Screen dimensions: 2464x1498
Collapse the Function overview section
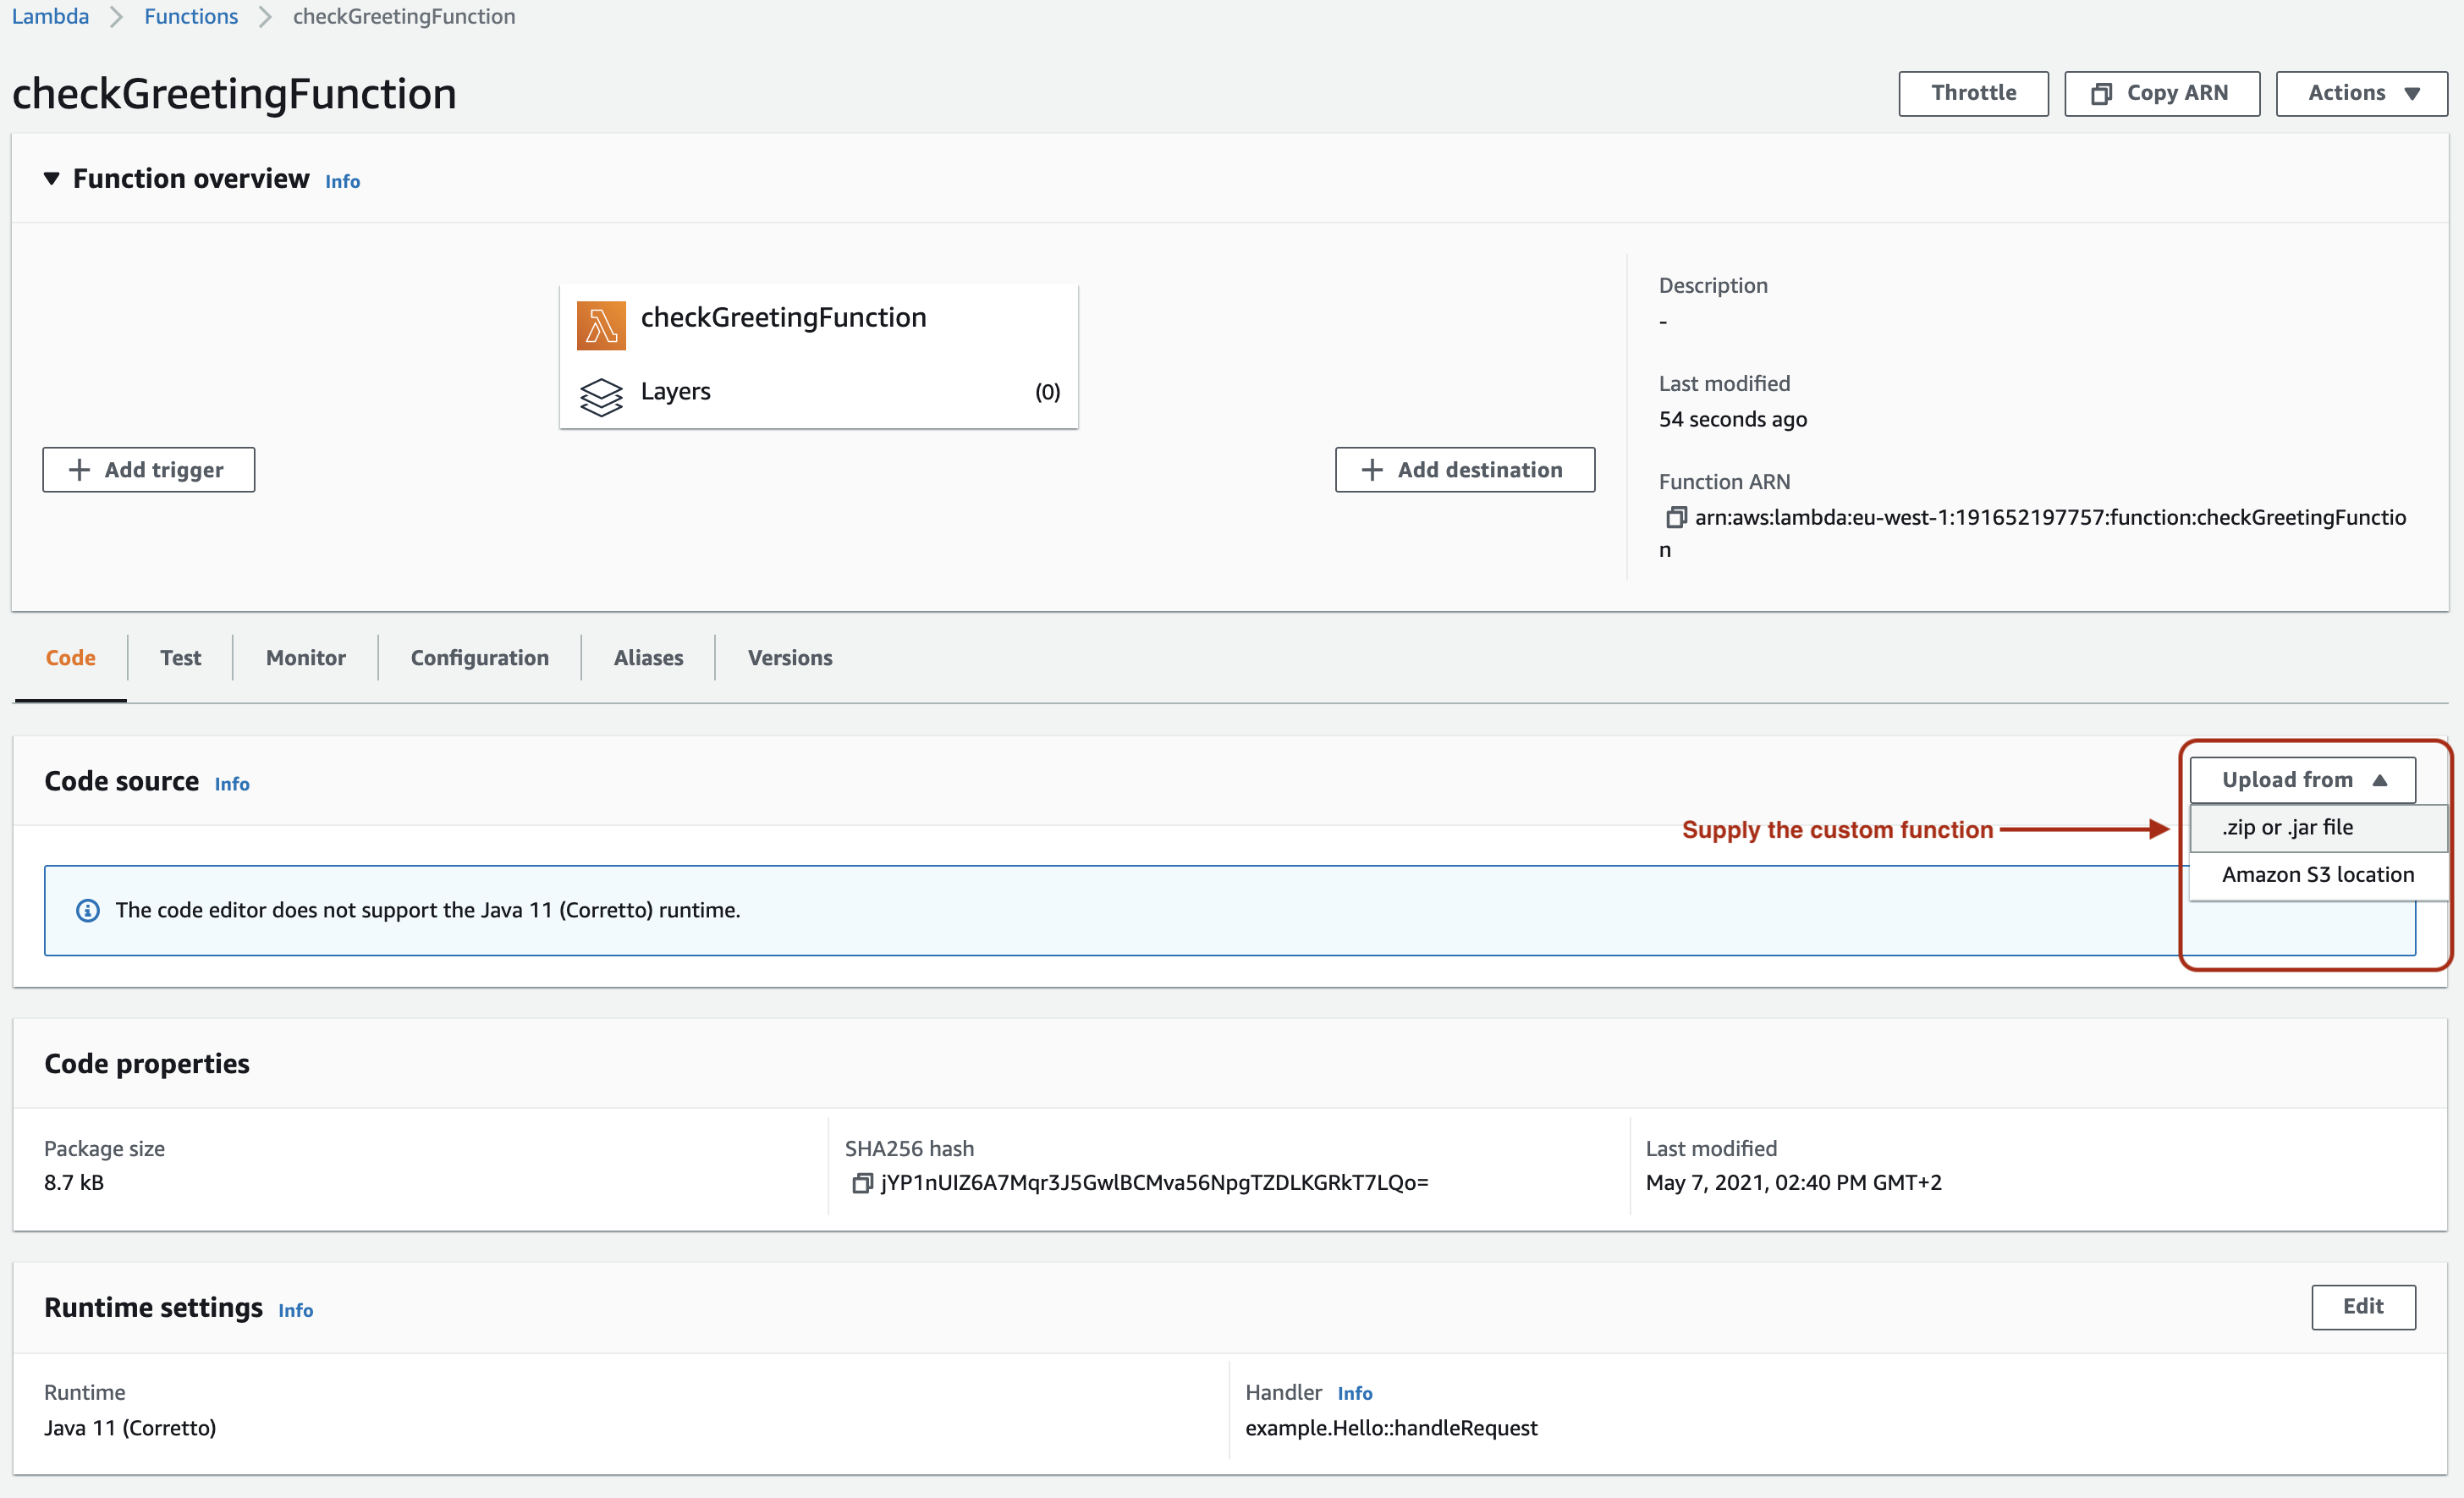[52, 179]
